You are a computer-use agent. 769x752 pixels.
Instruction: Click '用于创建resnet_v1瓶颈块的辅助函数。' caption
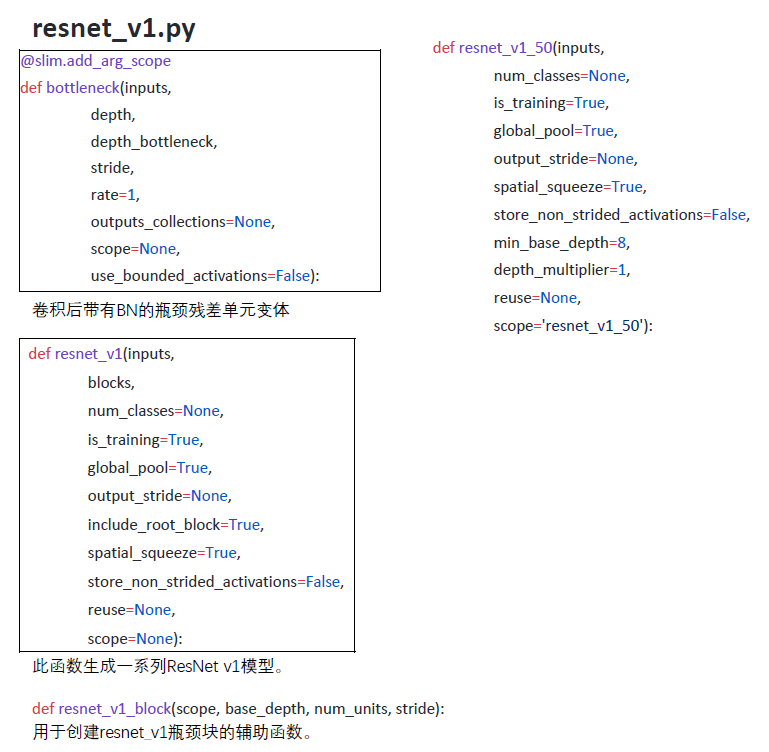tap(172, 732)
